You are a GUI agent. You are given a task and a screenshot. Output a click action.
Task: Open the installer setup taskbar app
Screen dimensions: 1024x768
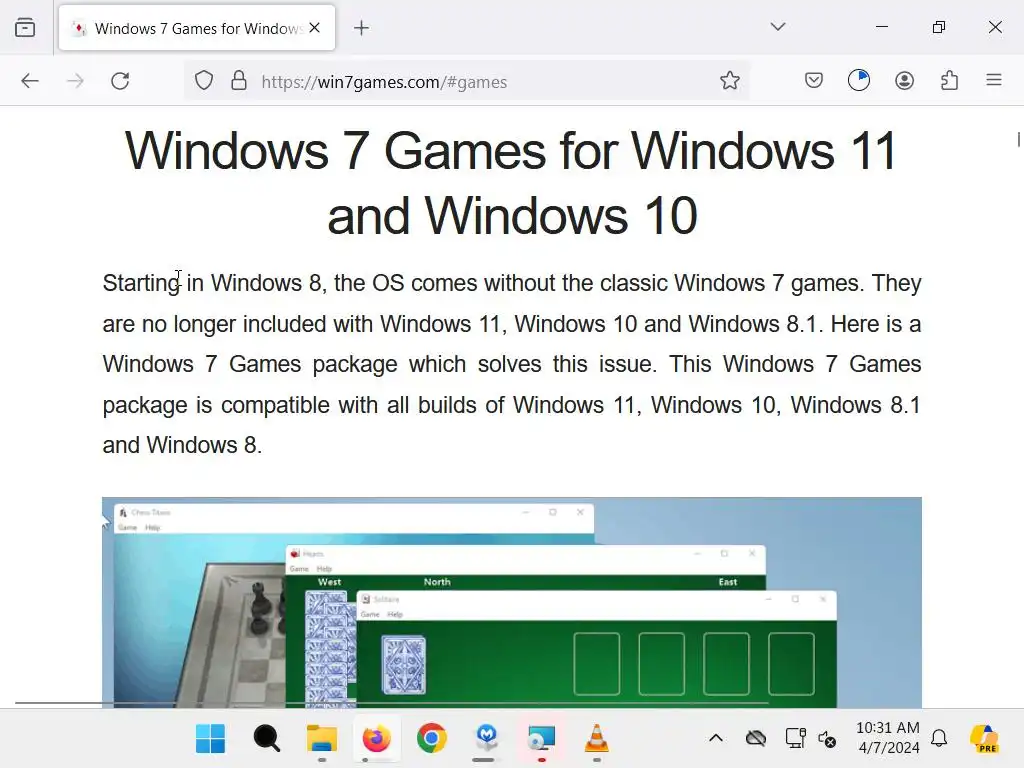[541, 739]
